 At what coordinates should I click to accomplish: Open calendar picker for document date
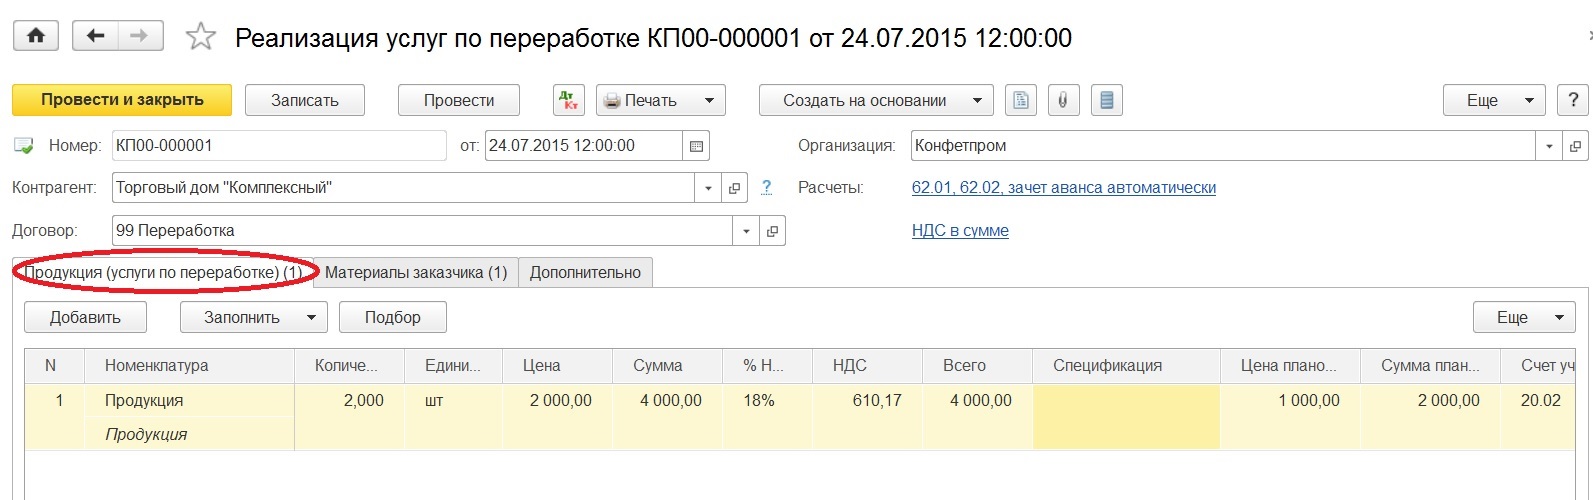click(x=696, y=146)
